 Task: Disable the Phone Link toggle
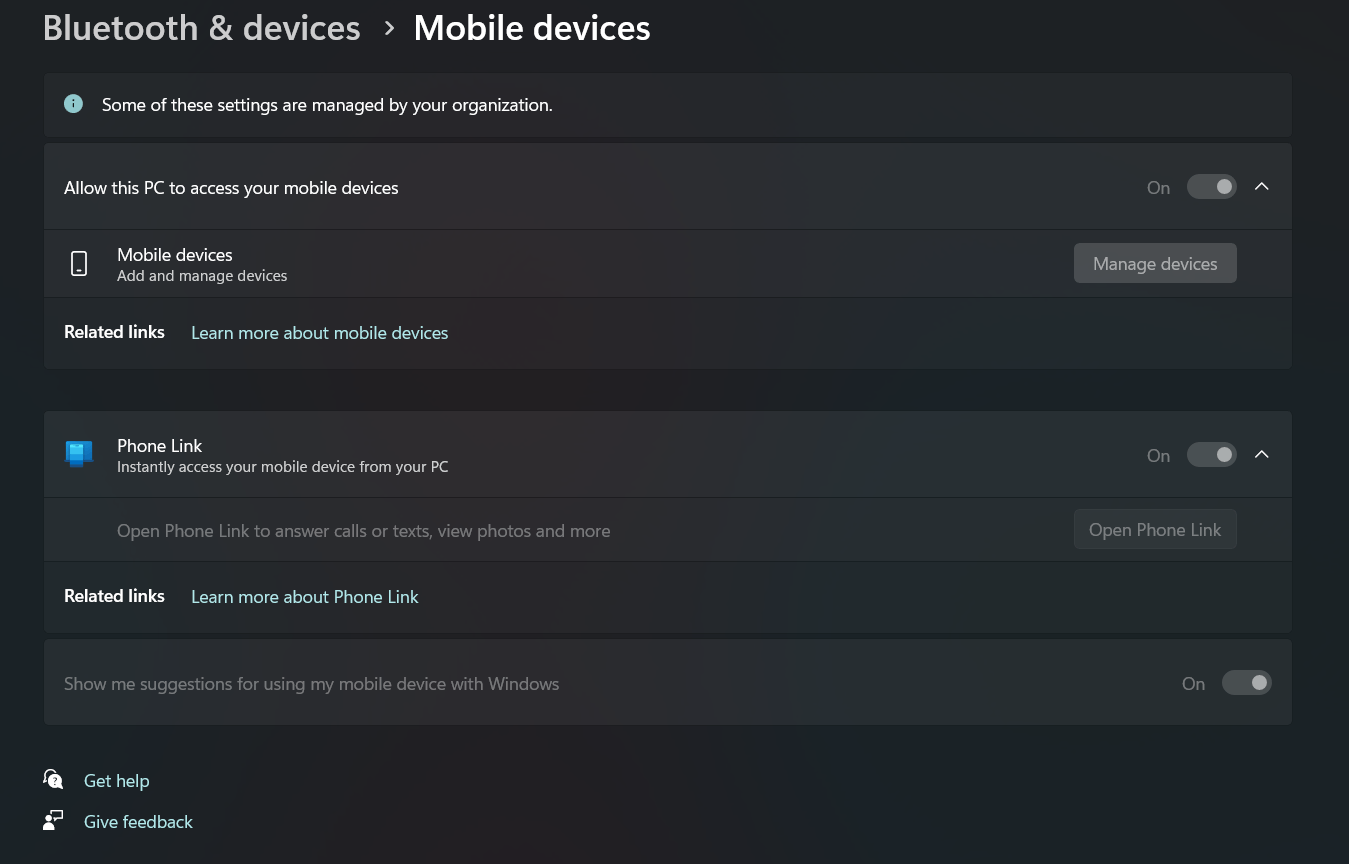pos(1211,454)
